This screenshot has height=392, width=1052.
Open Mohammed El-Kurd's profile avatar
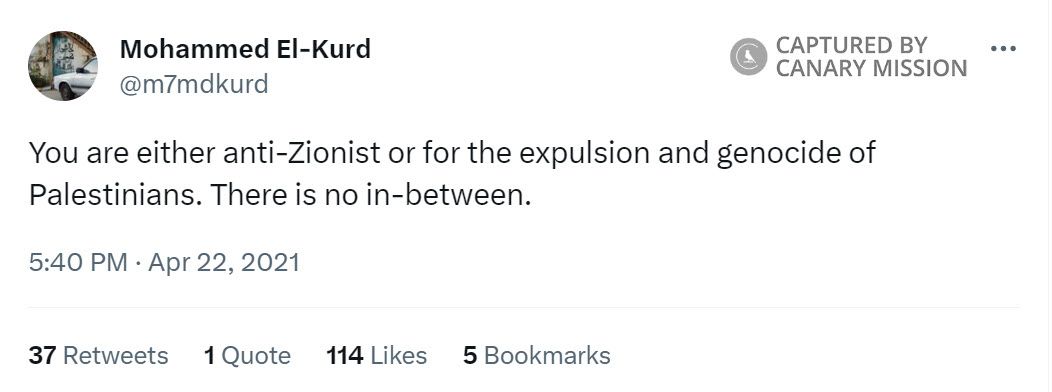tap(63, 66)
